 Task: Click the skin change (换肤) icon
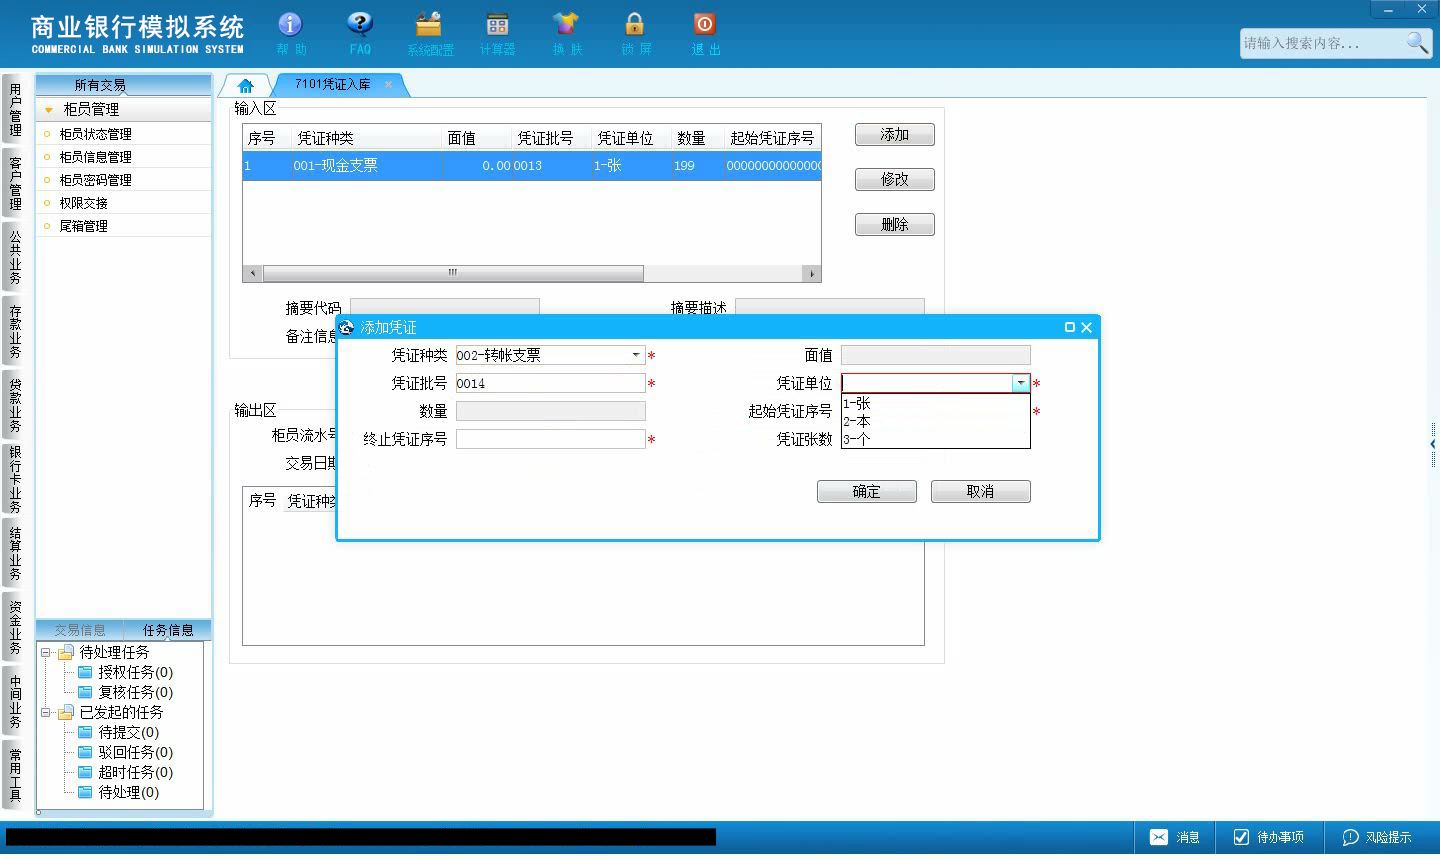click(x=566, y=33)
